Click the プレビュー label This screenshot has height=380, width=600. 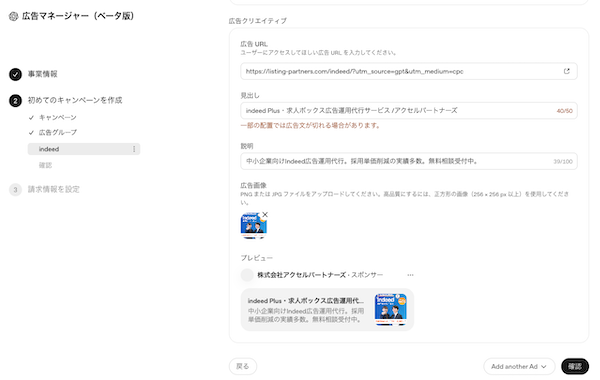point(256,258)
